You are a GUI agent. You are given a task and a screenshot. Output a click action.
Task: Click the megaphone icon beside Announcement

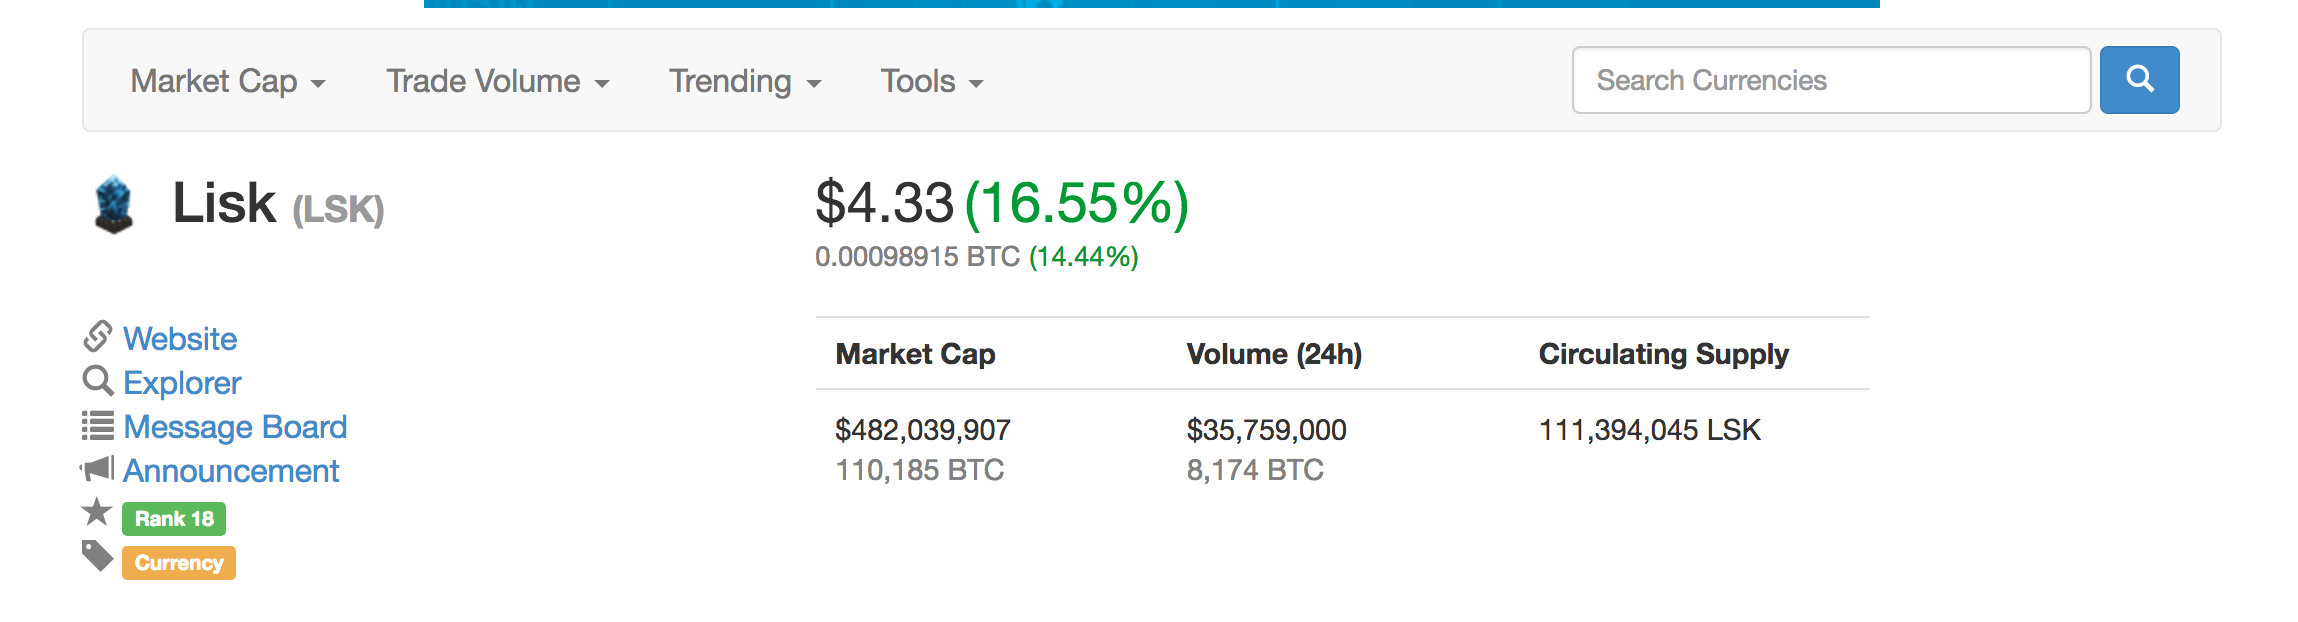[x=97, y=469]
